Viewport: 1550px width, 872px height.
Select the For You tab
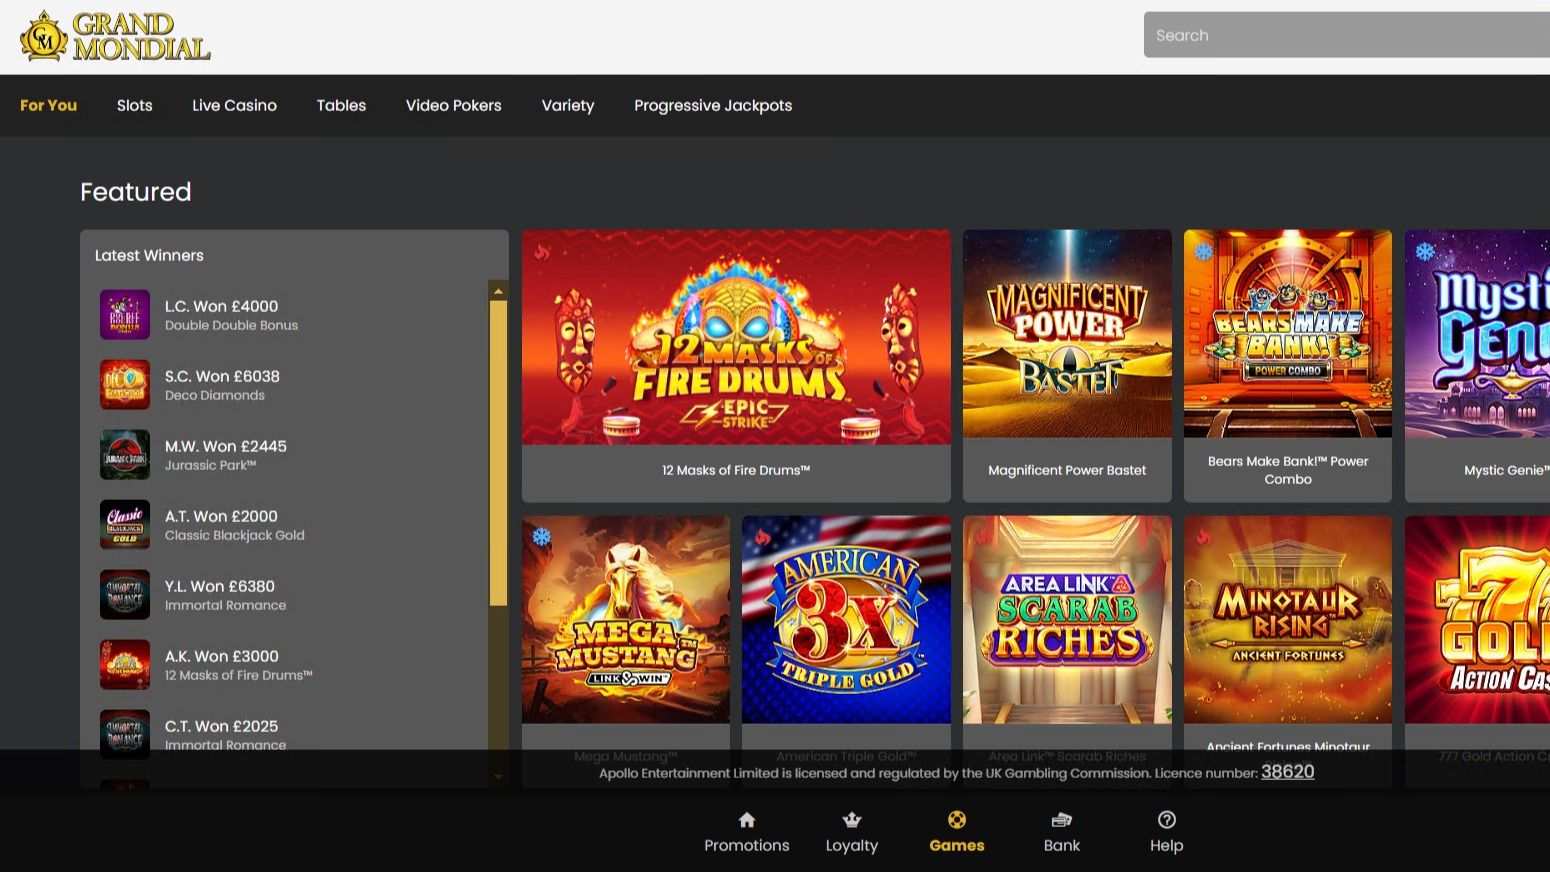[48, 105]
